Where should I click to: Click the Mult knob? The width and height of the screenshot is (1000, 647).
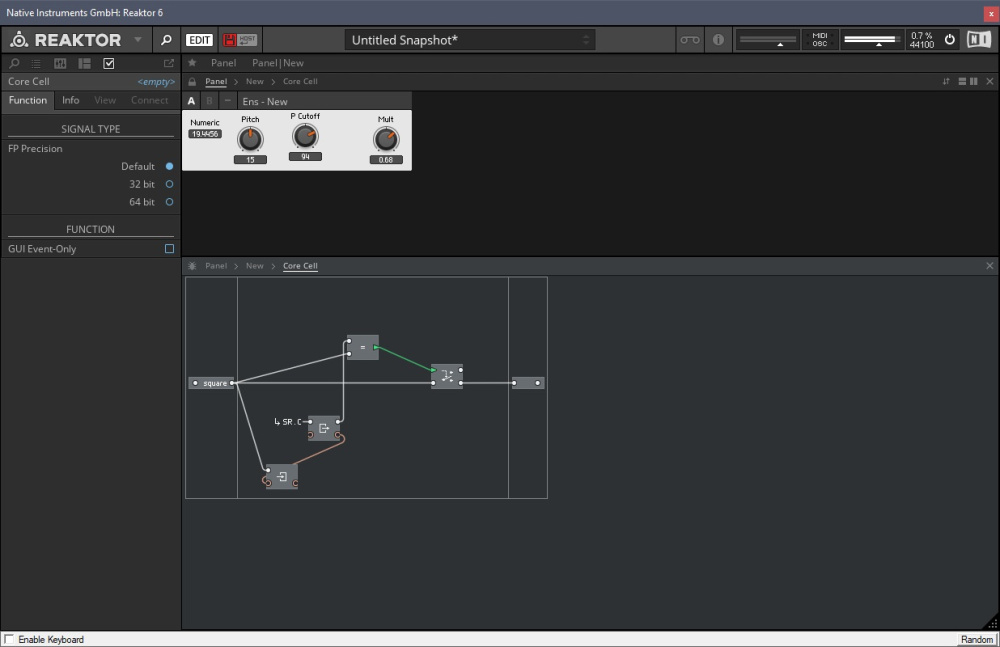[386, 138]
